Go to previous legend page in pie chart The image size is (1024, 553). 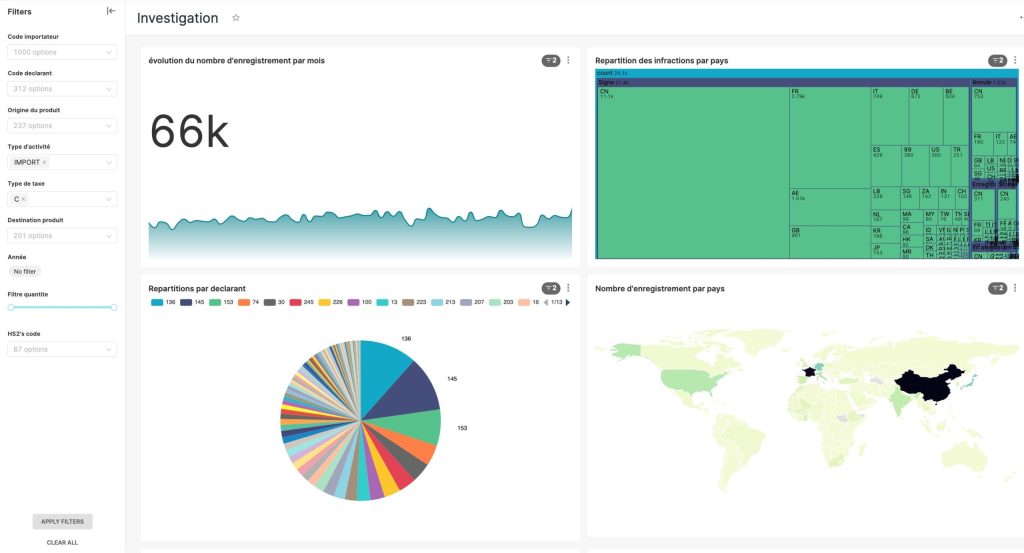tap(546, 302)
